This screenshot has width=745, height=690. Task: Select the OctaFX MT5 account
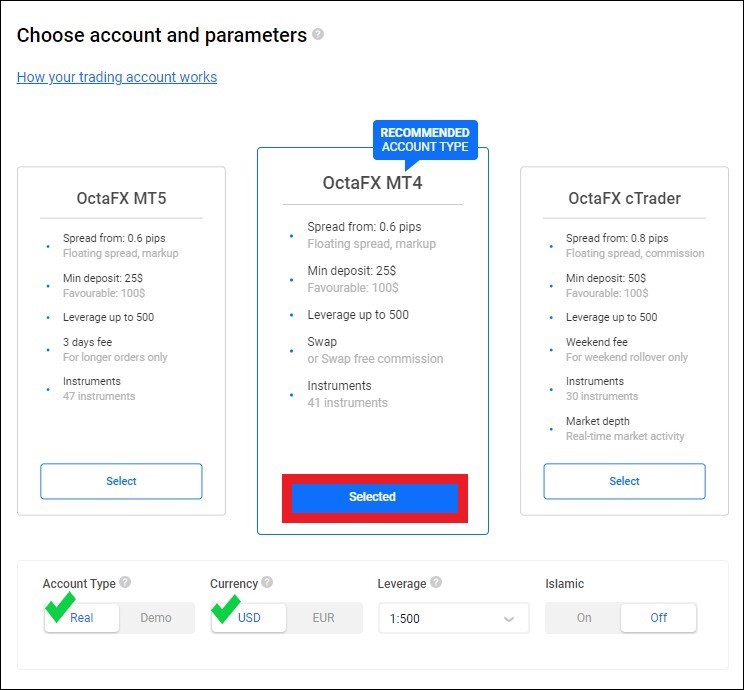[121, 481]
